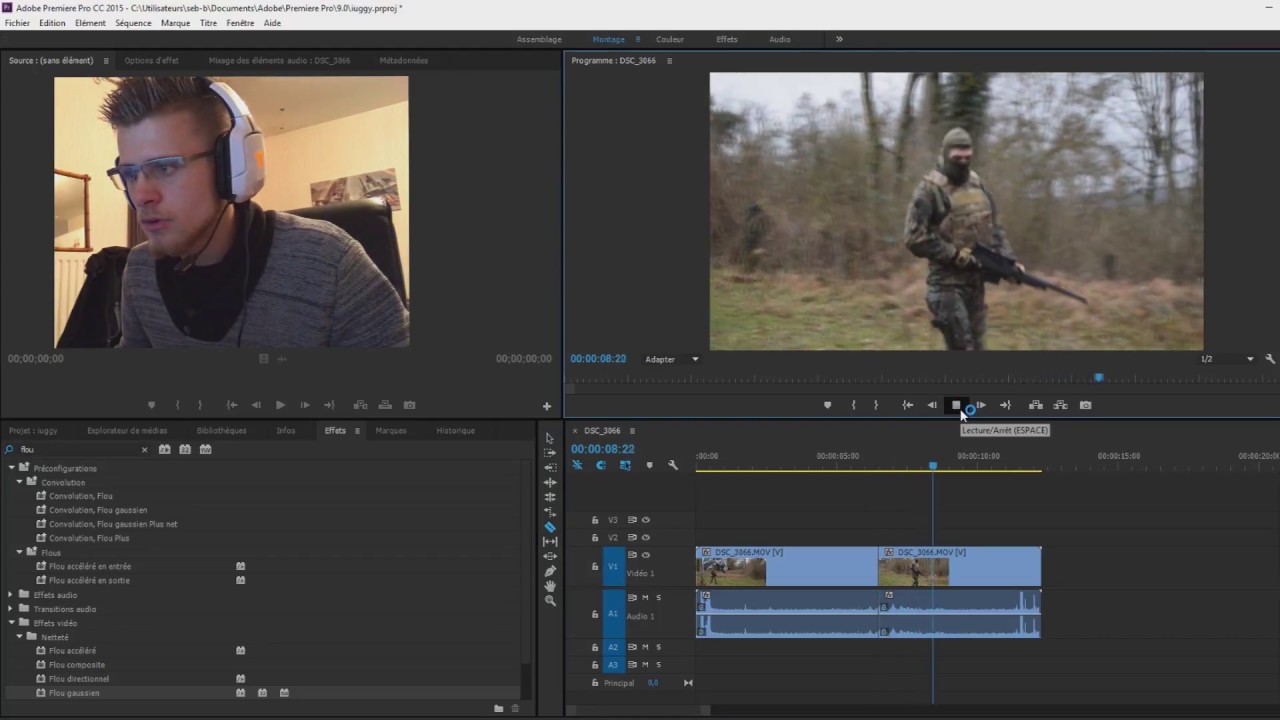Screen dimensions: 1280x720
Task: Go to In point in Program monitor
Action: [x=907, y=405]
